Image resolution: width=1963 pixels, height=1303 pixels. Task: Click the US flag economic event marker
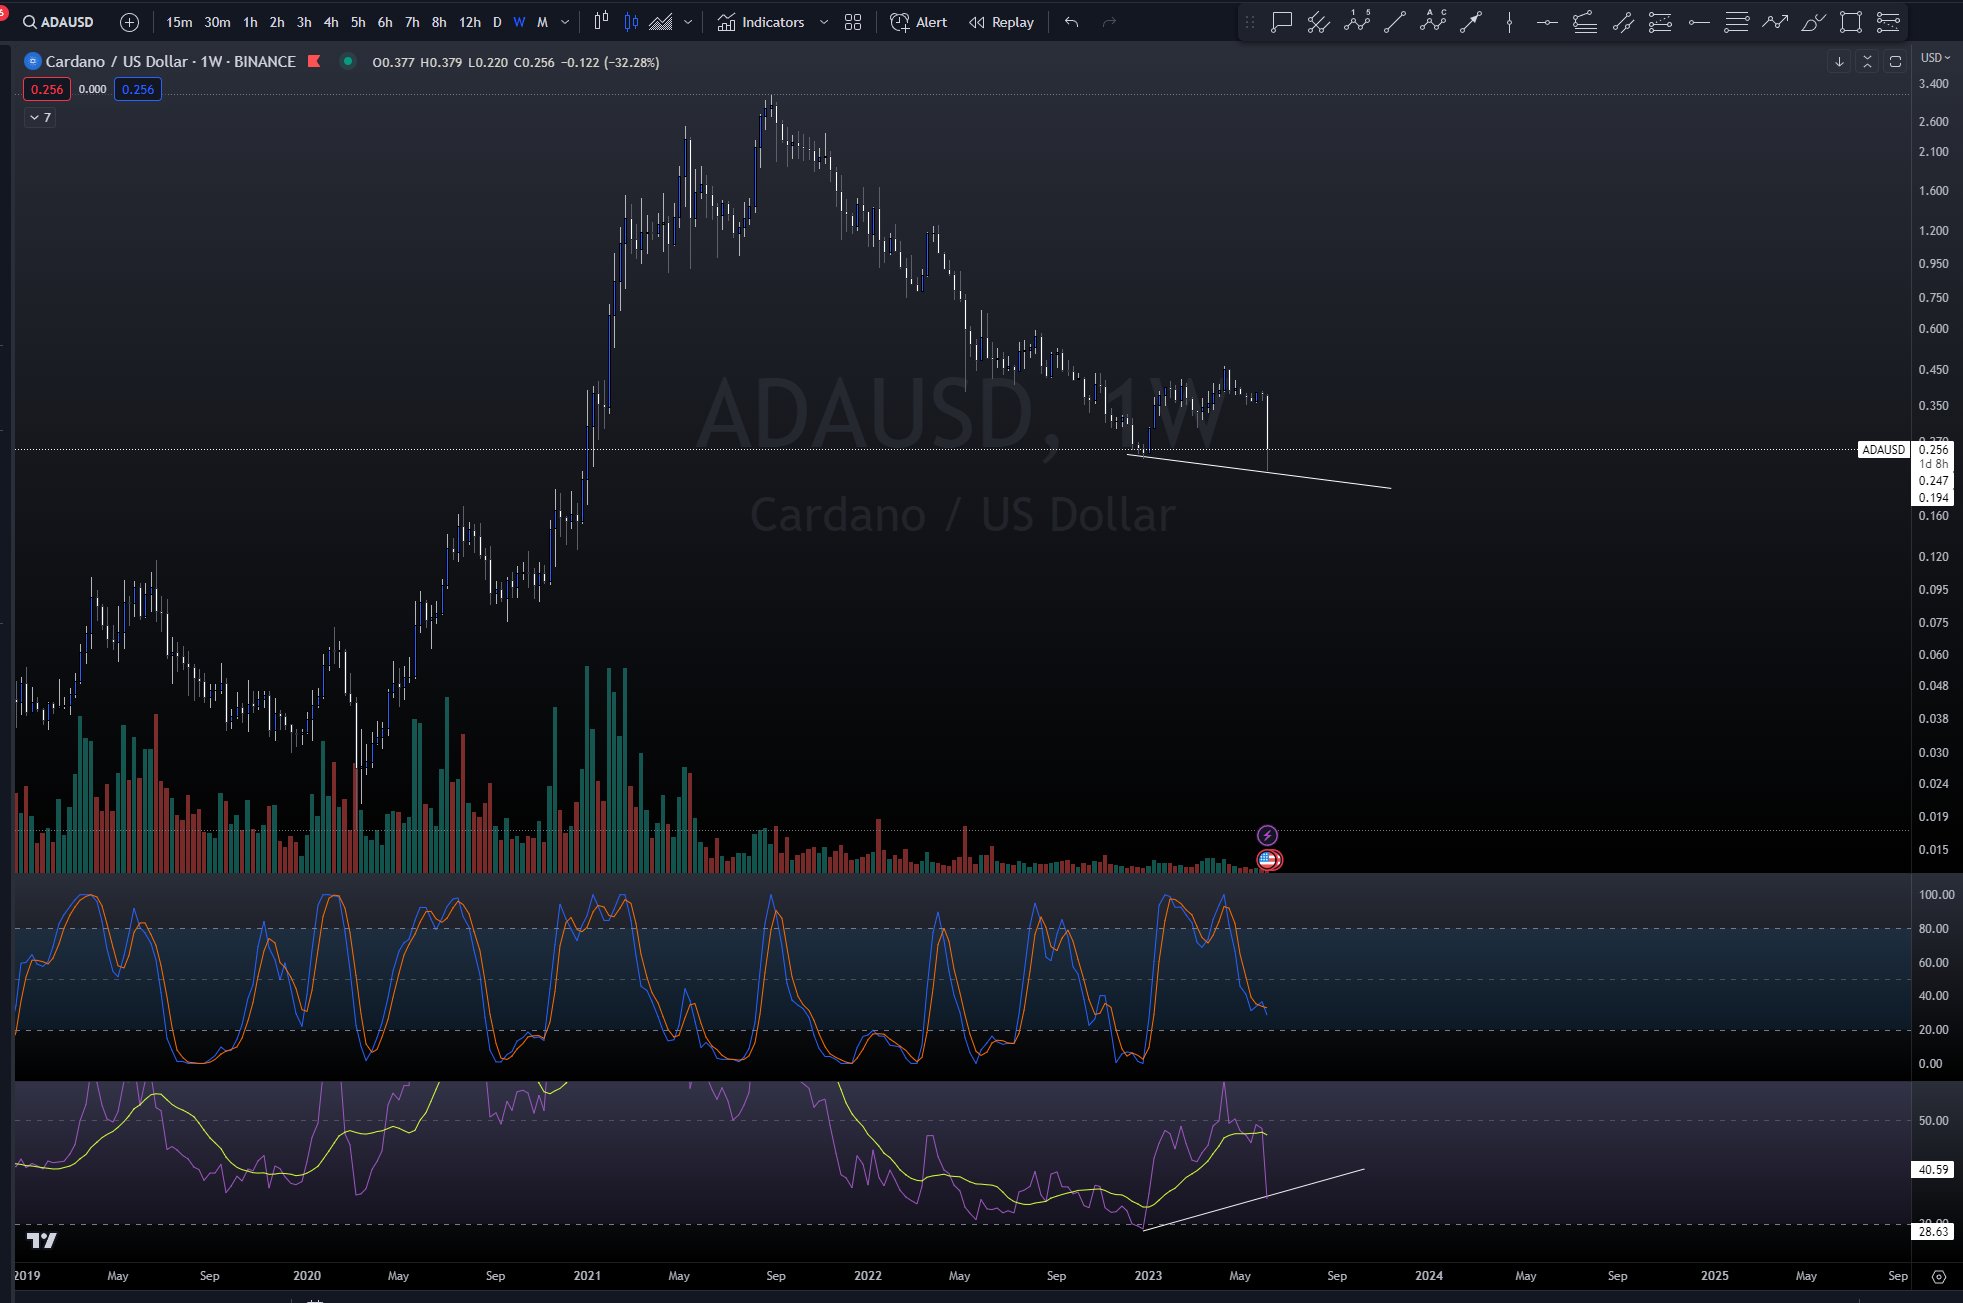click(x=1269, y=859)
